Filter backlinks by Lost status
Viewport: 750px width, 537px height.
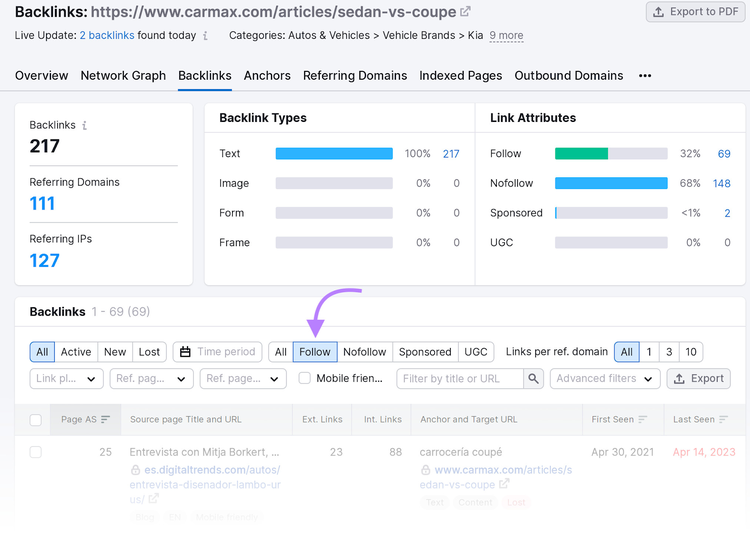[149, 352]
